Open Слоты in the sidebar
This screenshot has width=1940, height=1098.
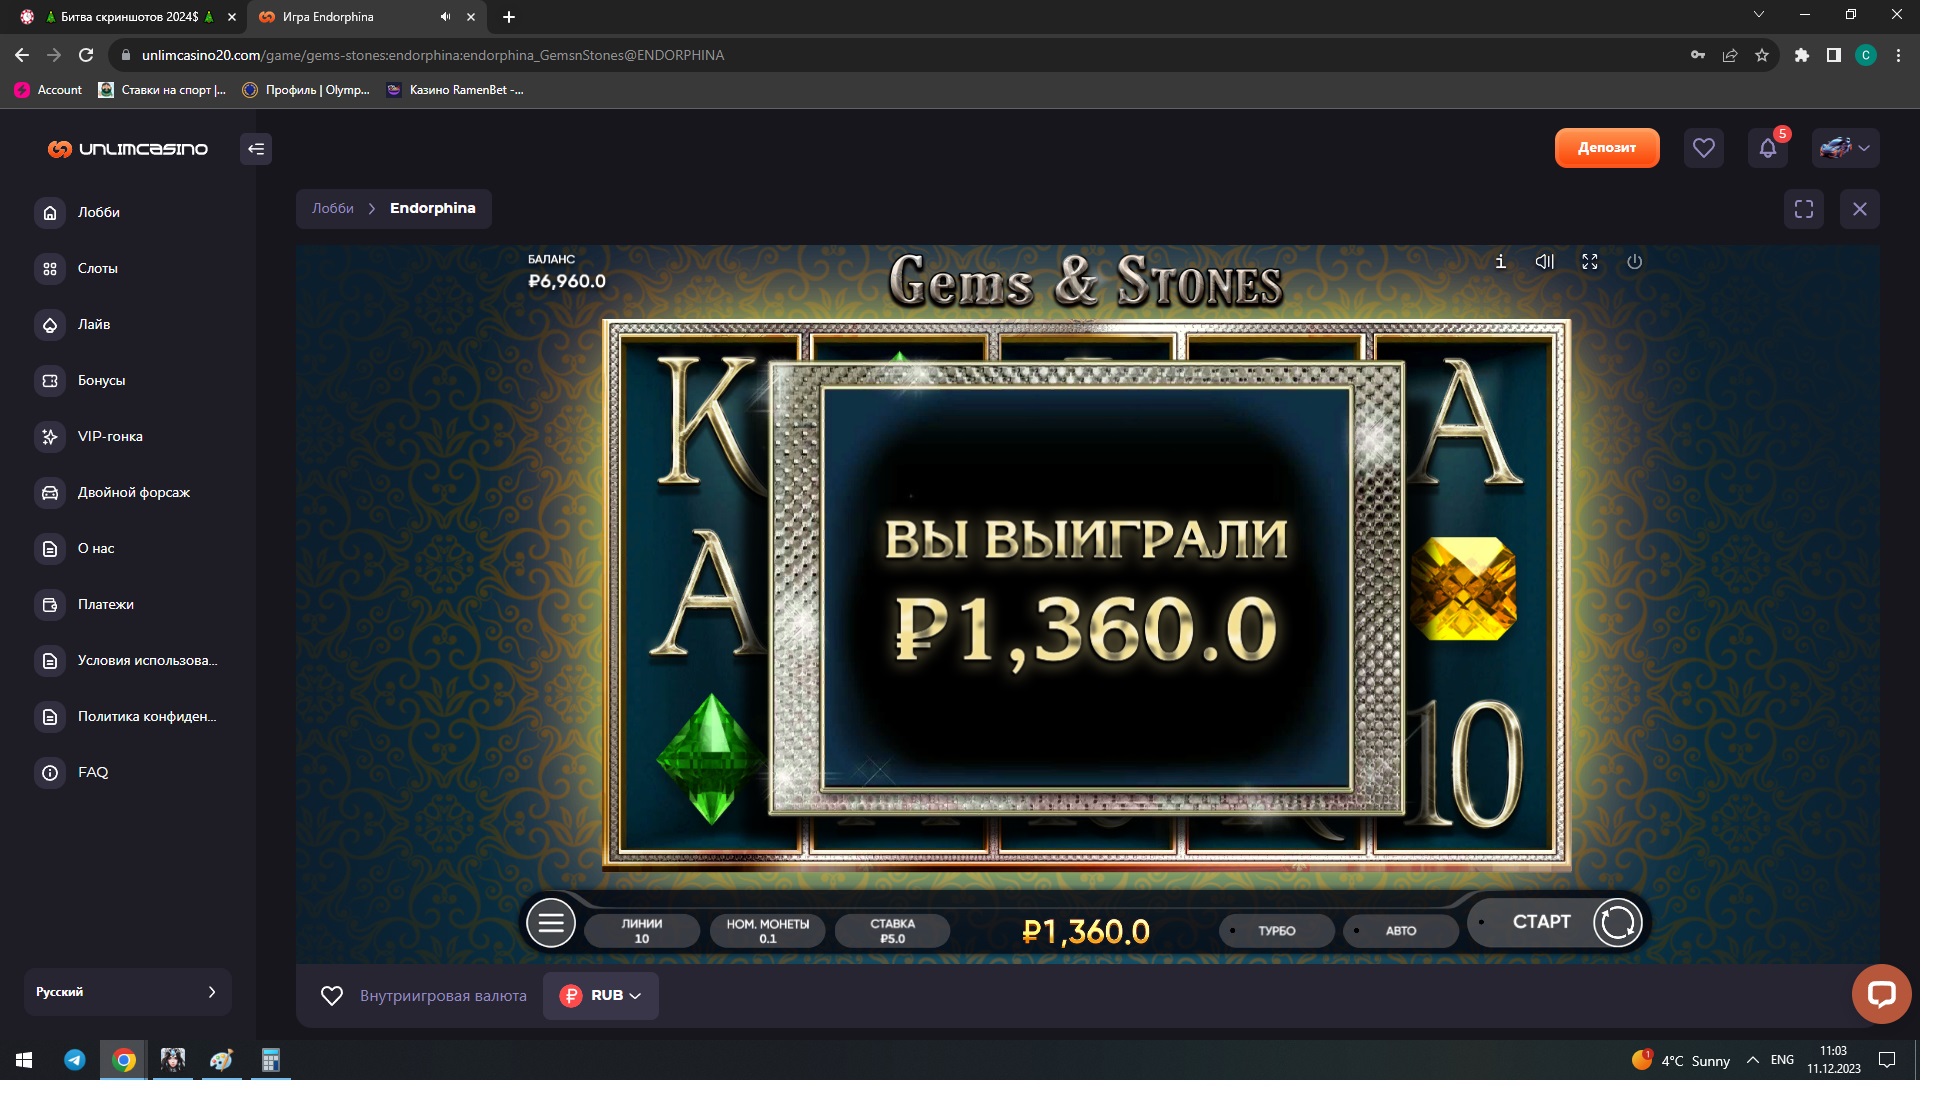coord(97,268)
